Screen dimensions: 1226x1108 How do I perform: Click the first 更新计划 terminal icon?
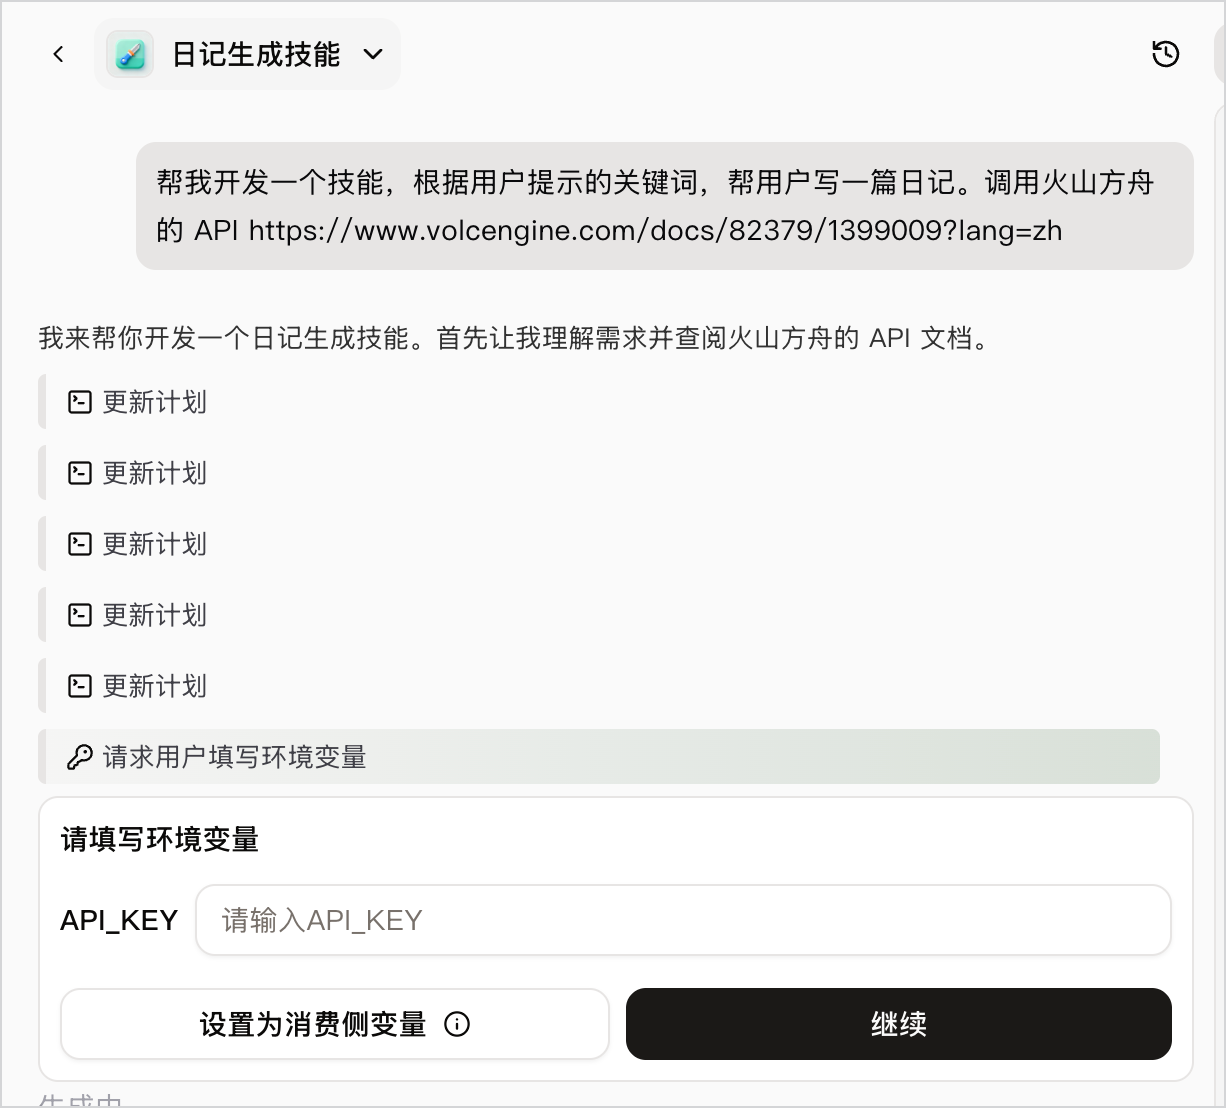click(79, 402)
